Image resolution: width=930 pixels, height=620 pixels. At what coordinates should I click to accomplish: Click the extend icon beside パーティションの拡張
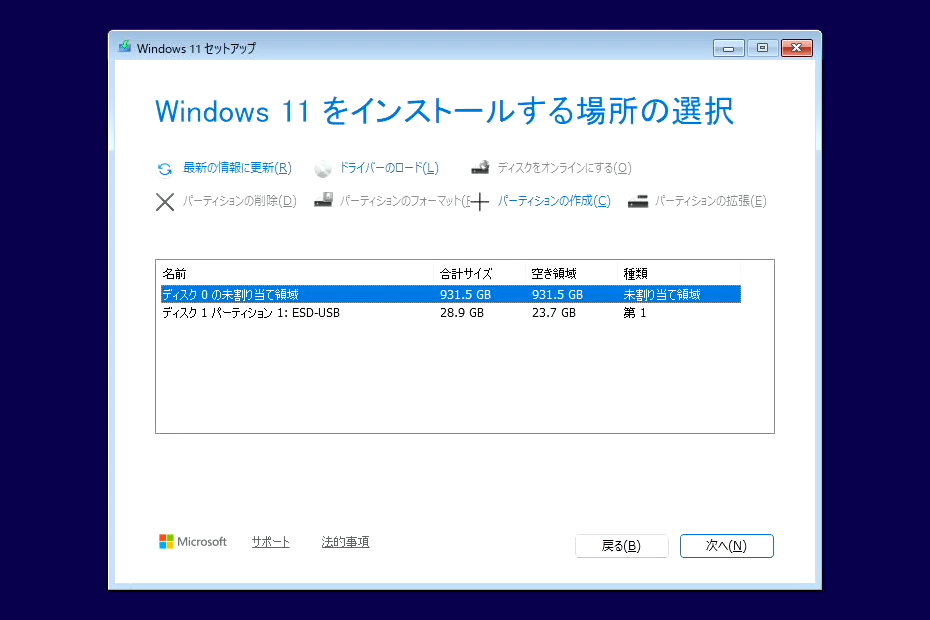(638, 199)
